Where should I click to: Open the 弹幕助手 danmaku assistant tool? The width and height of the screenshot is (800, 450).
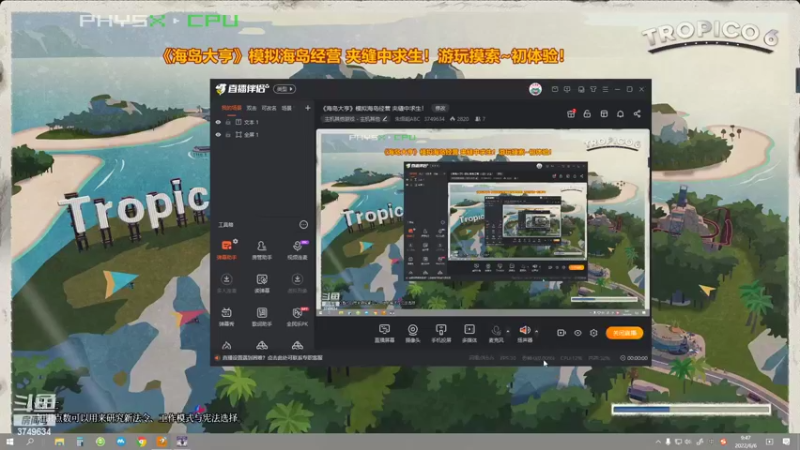point(227,250)
